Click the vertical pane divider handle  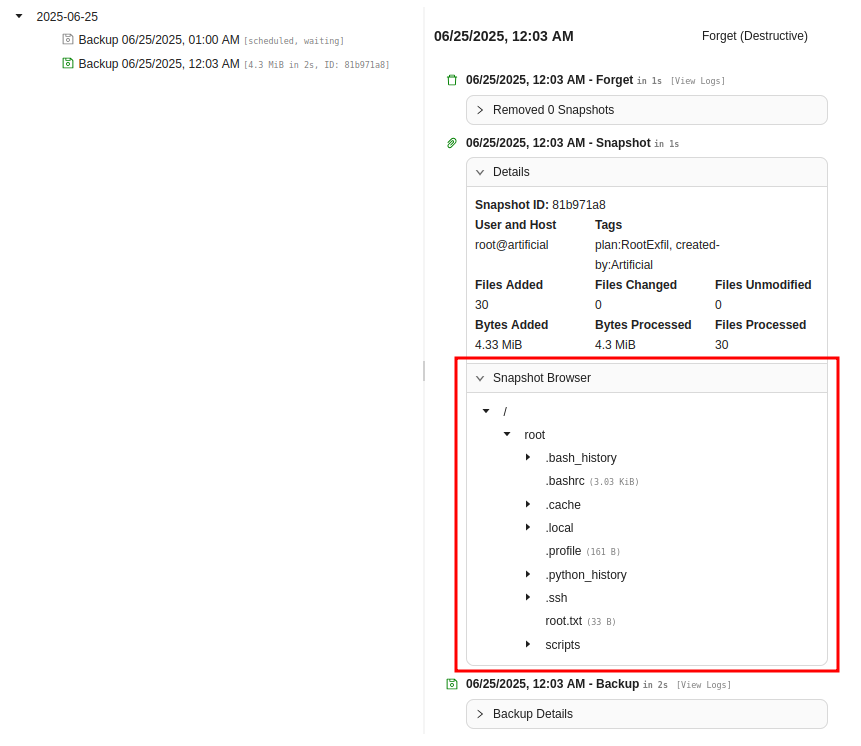(424, 371)
